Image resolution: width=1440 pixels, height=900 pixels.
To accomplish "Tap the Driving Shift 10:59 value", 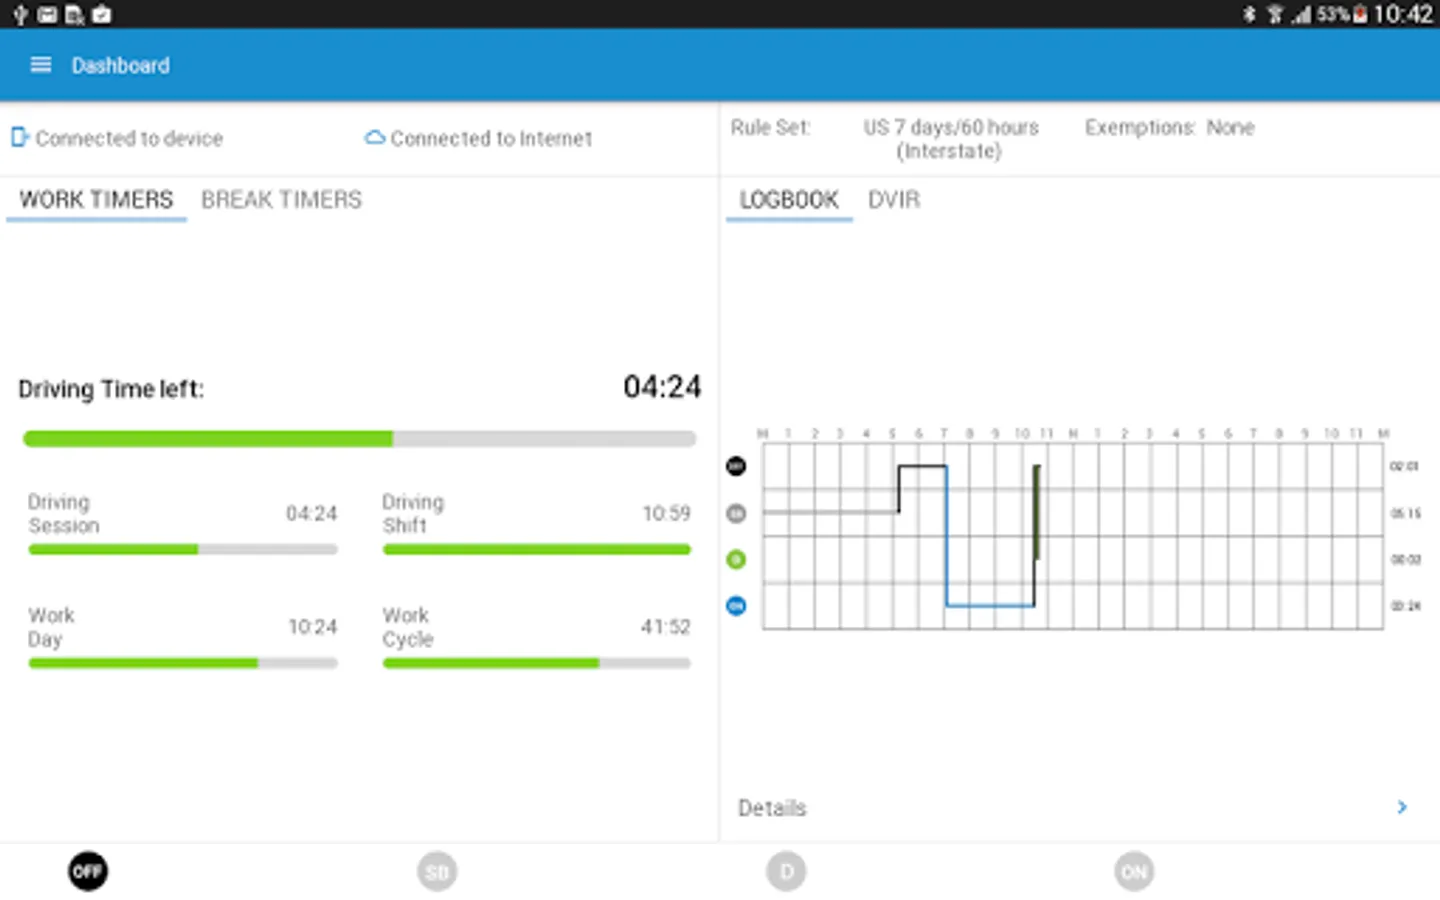I will pos(666,513).
